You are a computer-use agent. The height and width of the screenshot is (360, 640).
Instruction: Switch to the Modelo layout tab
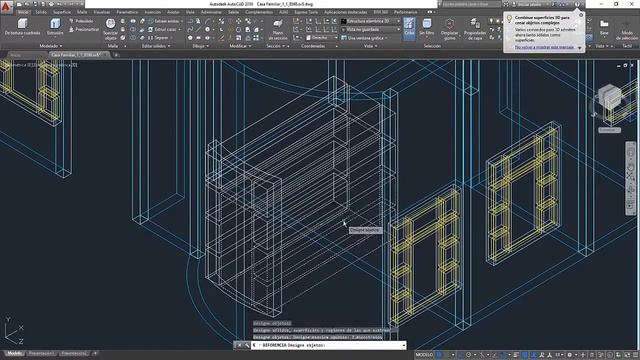15,353
